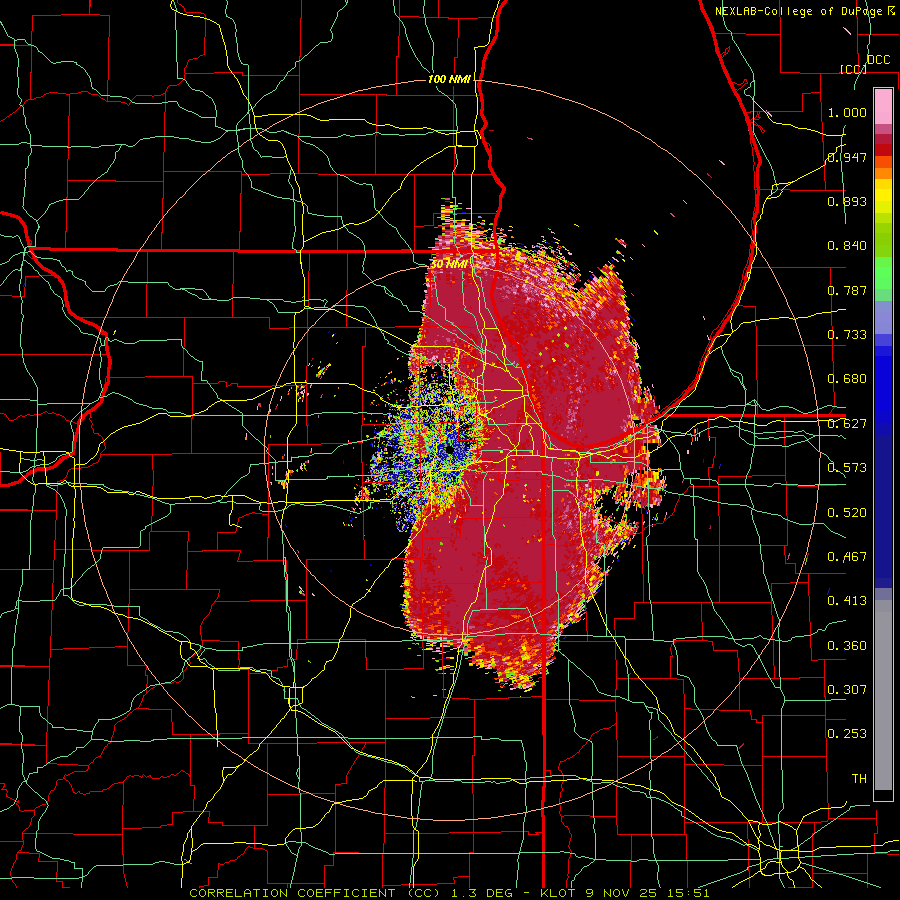Click the 0.467 color scale value
The image size is (900, 900).
coord(847,557)
